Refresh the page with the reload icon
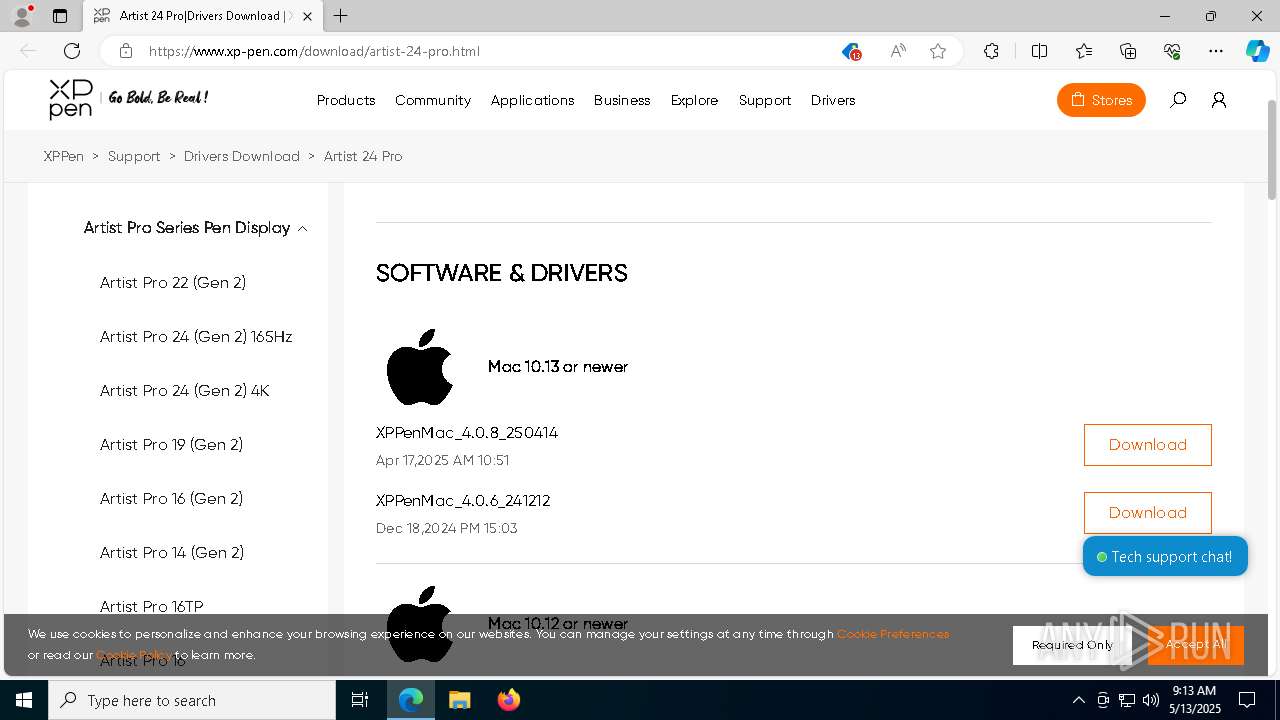This screenshot has height=720, width=1280. [72, 51]
